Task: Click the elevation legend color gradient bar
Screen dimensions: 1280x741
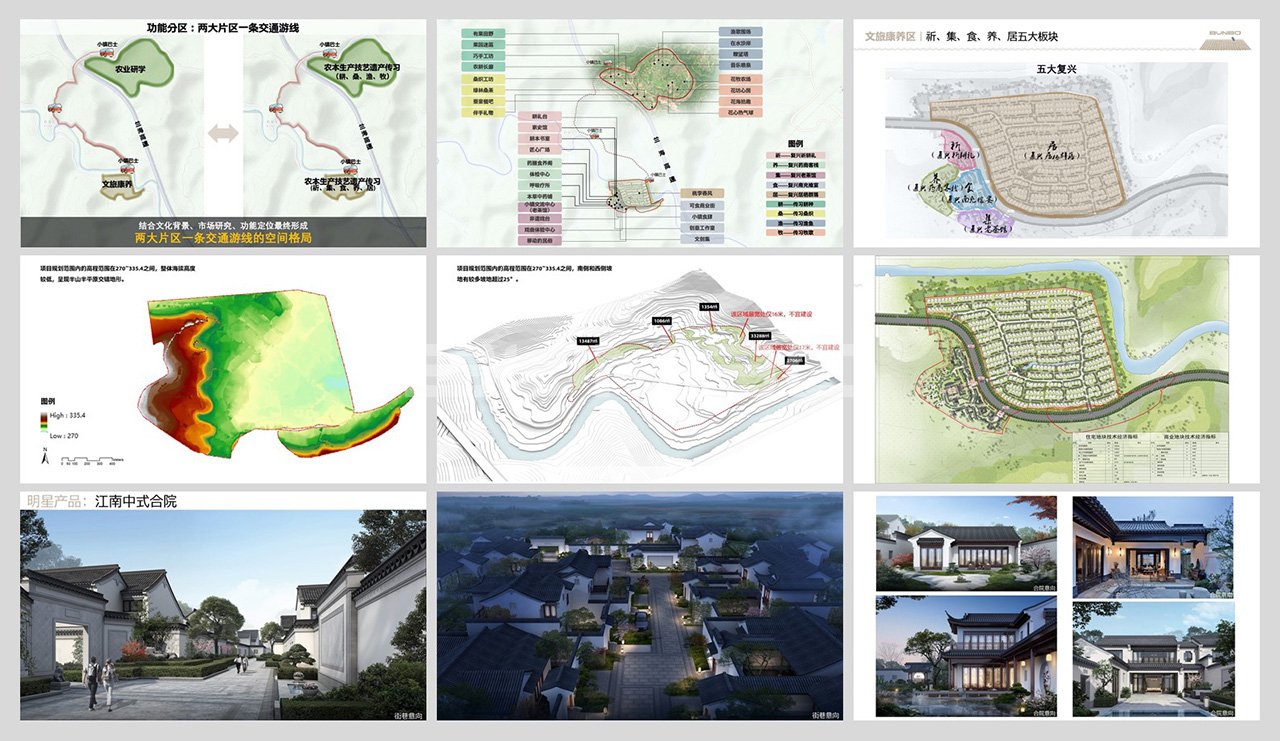Action: pyautogui.click(x=45, y=421)
